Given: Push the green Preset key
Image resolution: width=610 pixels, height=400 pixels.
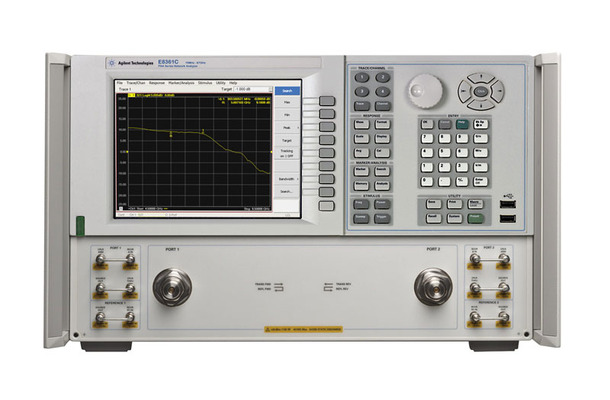Looking at the screenshot, I should 475,218.
